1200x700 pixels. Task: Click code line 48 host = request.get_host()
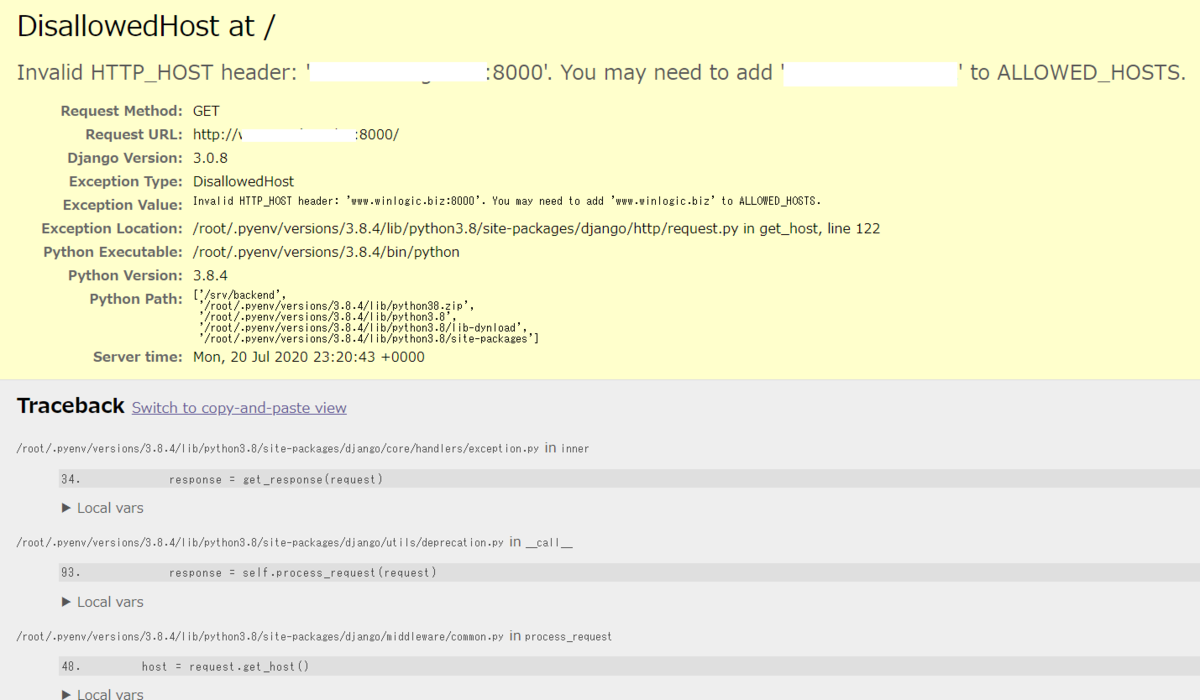629,667
